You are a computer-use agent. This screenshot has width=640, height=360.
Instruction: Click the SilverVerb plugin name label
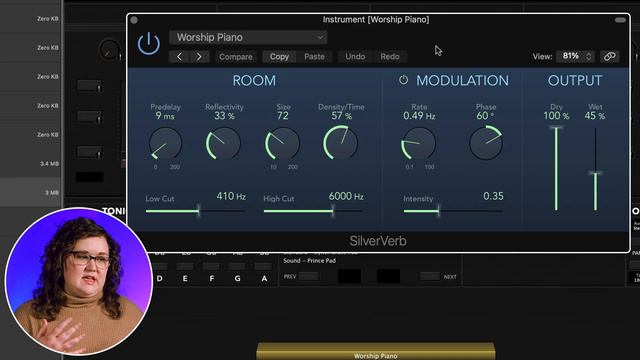click(378, 241)
